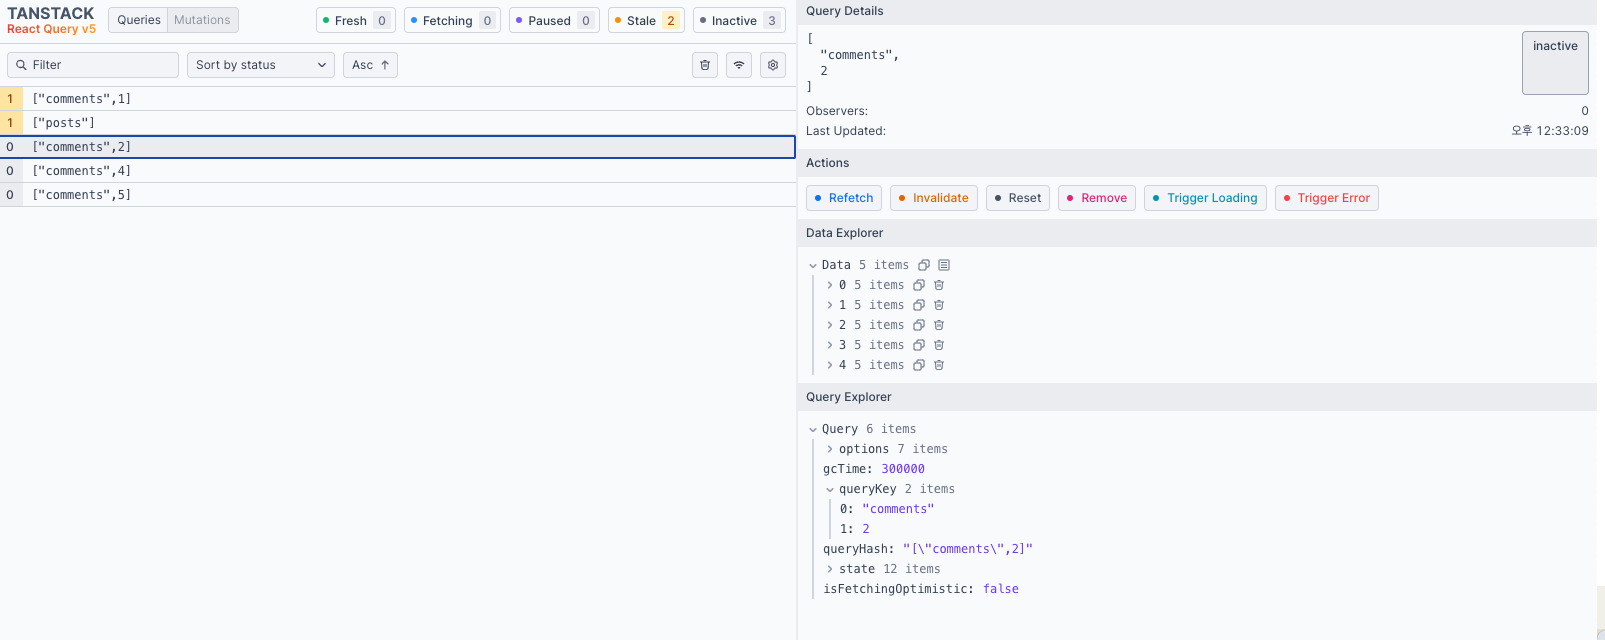Select the ["comments",1] query row
The width and height of the screenshot is (1605, 640).
point(398,99)
